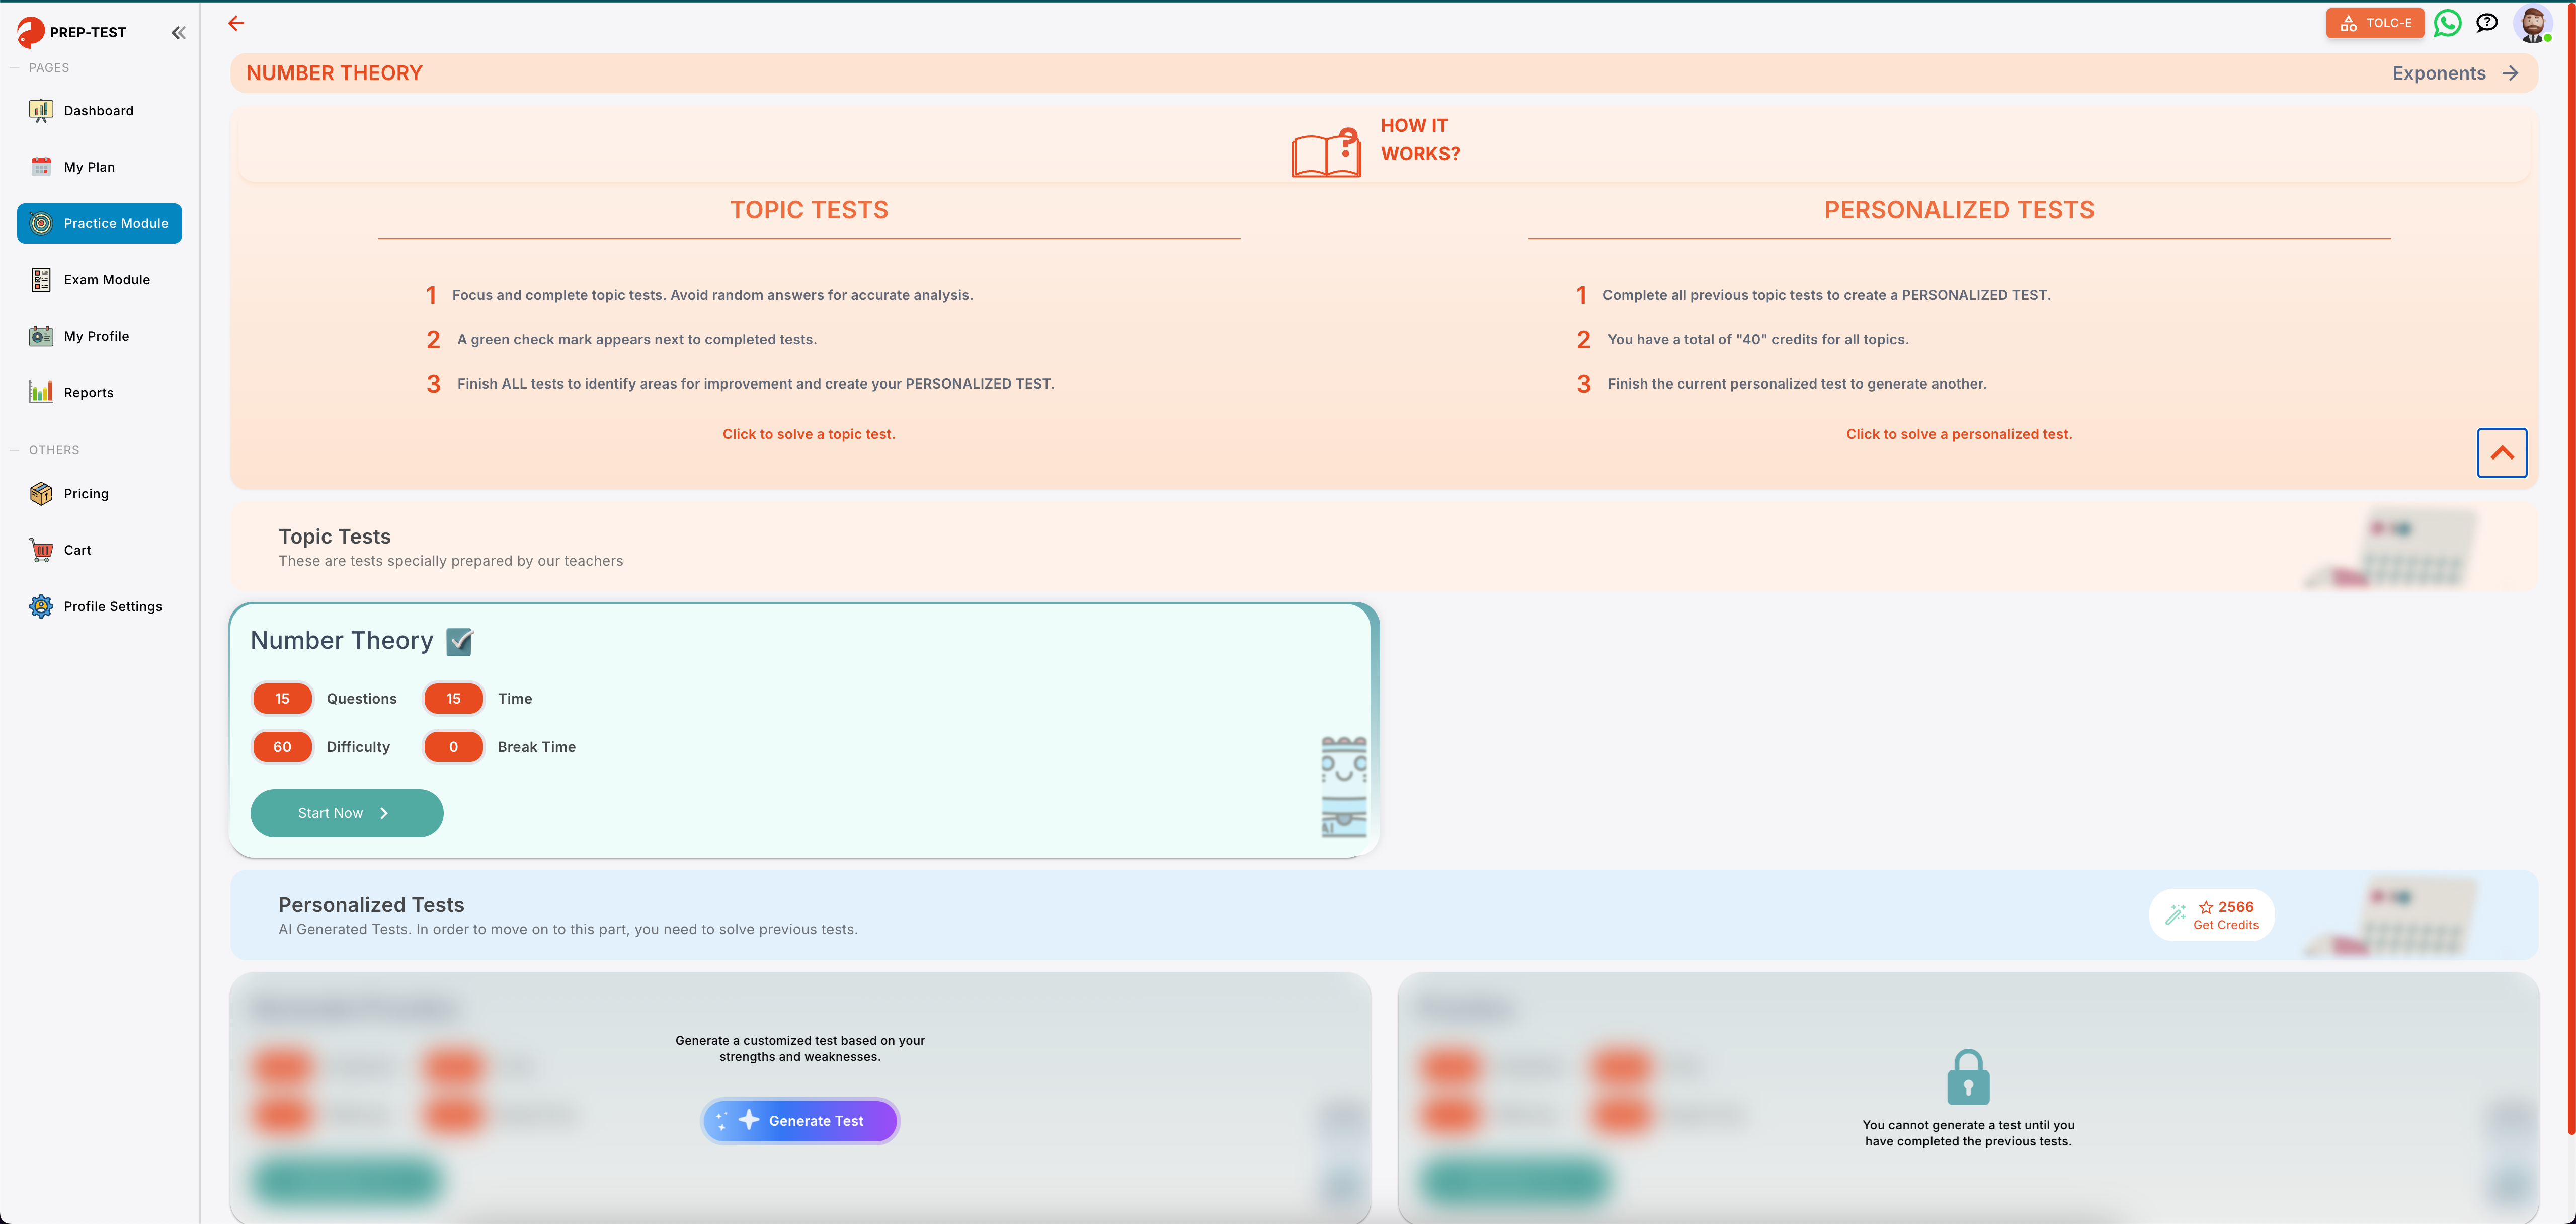Click the magic wand Get Credits icon
Image resolution: width=2576 pixels, height=1224 pixels.
point(2176,914)
